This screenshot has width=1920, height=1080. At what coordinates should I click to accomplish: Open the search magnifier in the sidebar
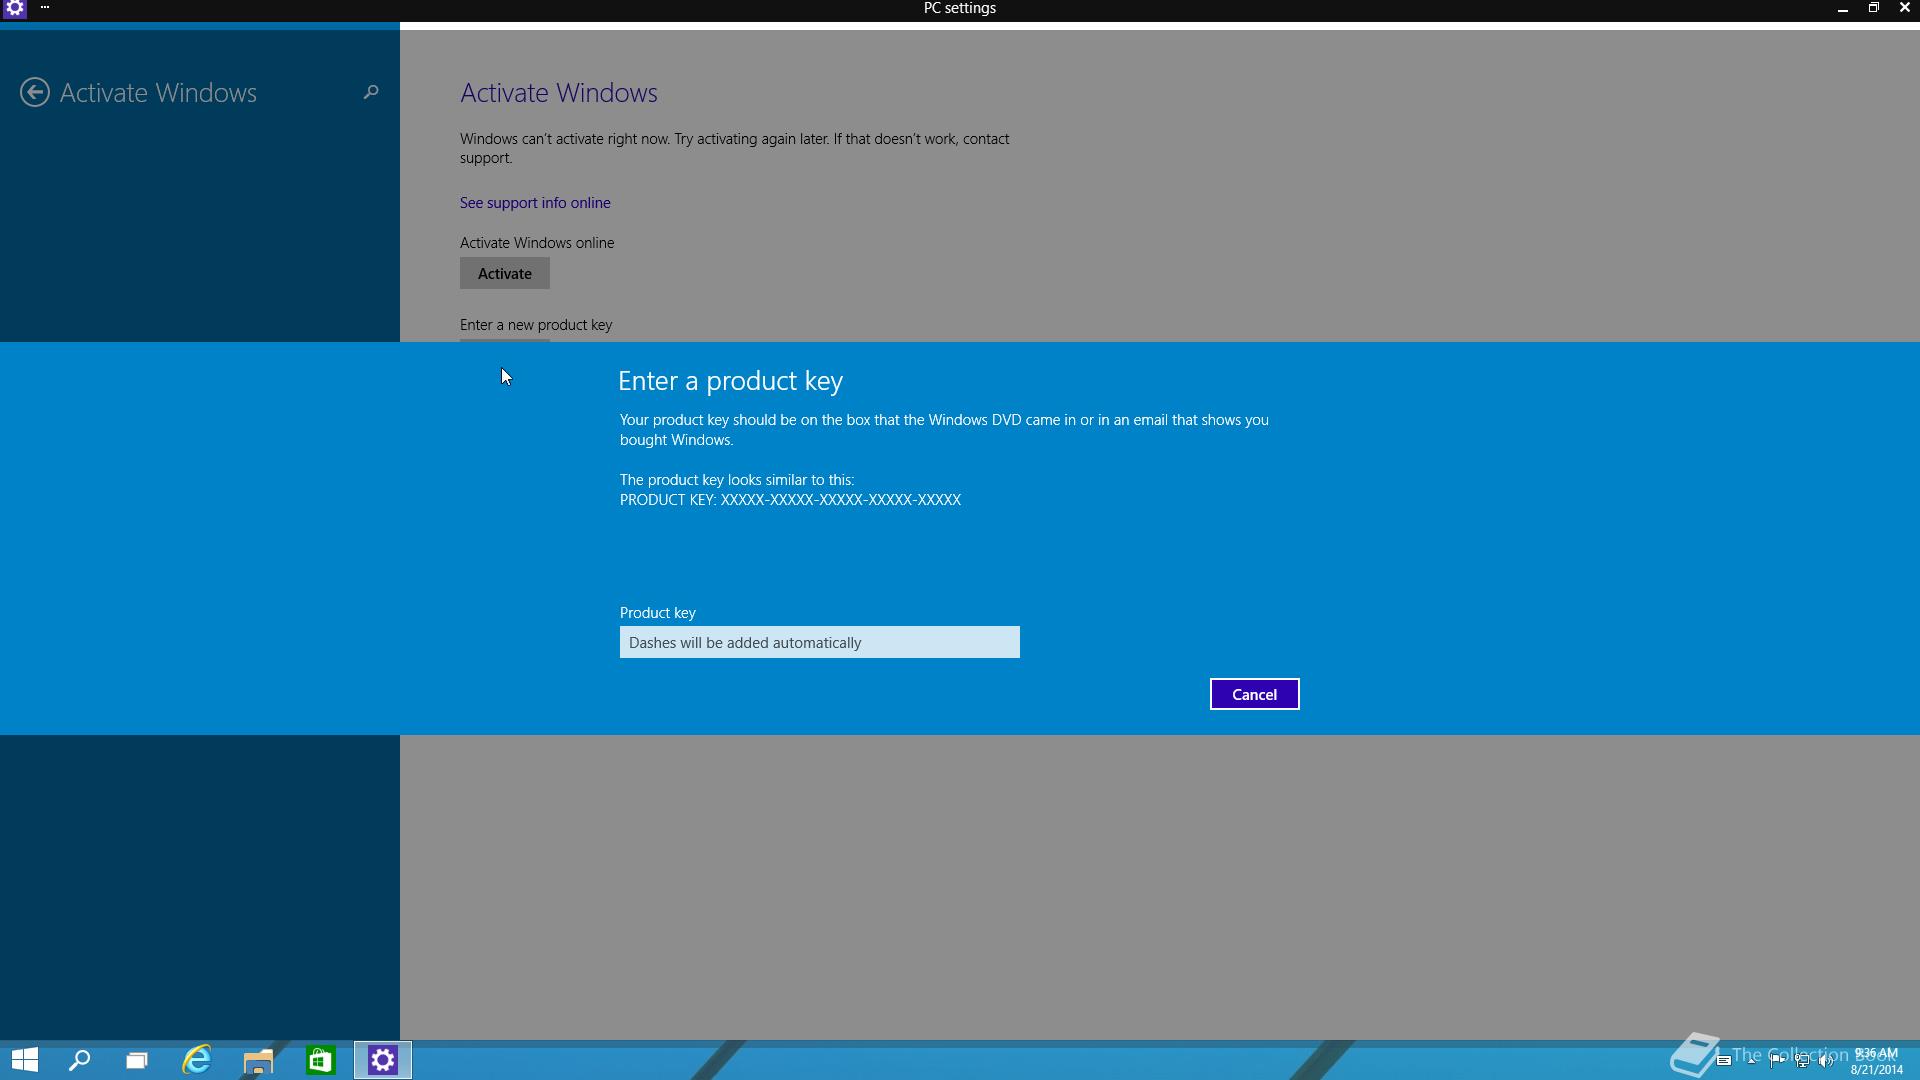tap(371, 92)
